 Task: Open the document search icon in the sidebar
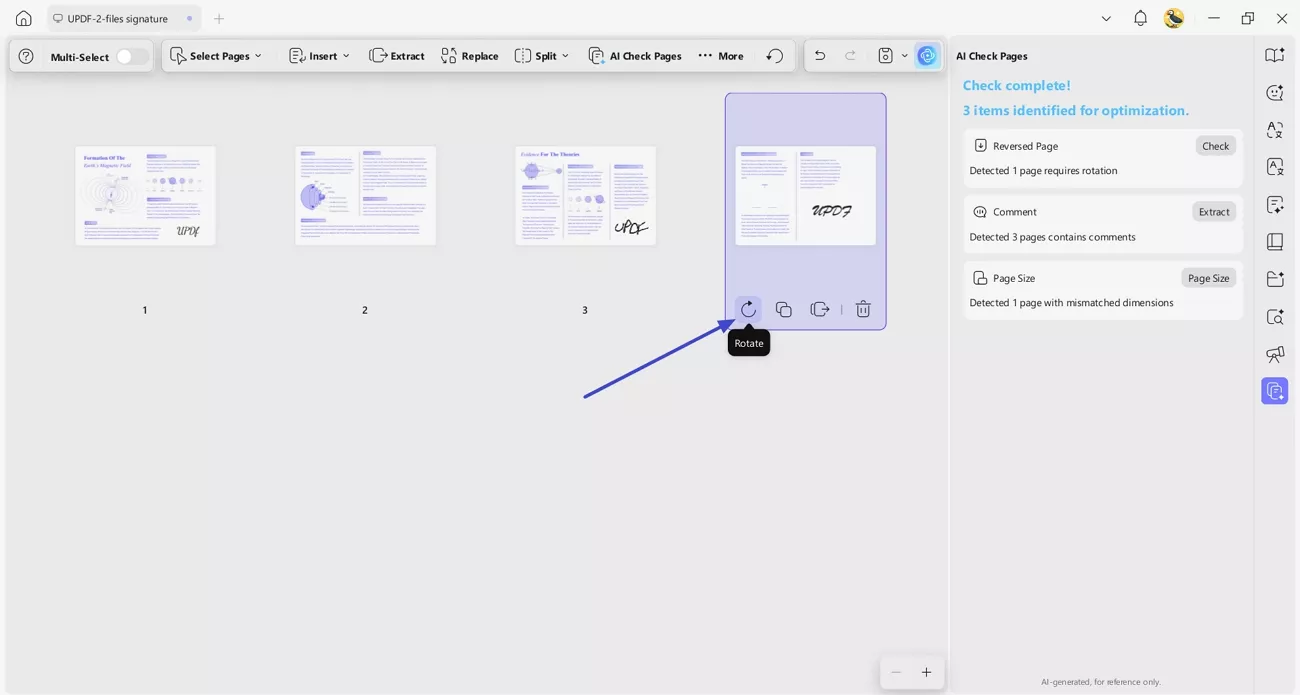tap(1275, 316)
